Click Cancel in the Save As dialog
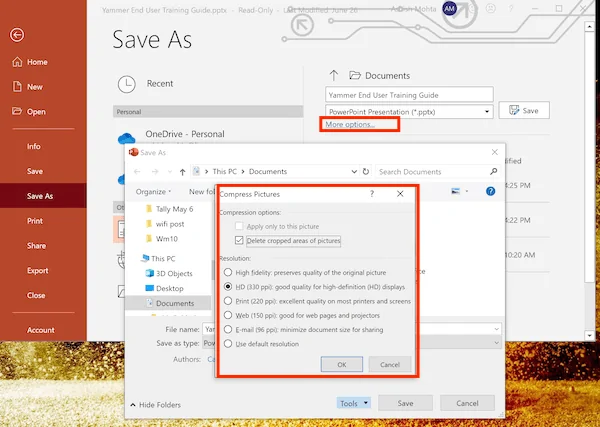The image size is (600, 427). pos(467,403)
